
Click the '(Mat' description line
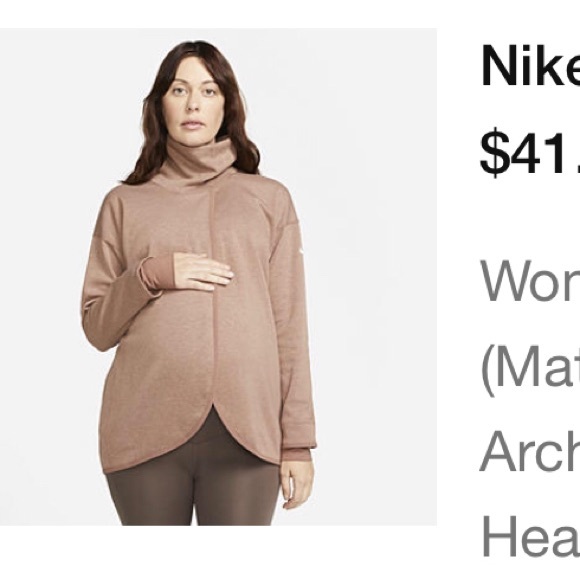[x=530, y=370]
